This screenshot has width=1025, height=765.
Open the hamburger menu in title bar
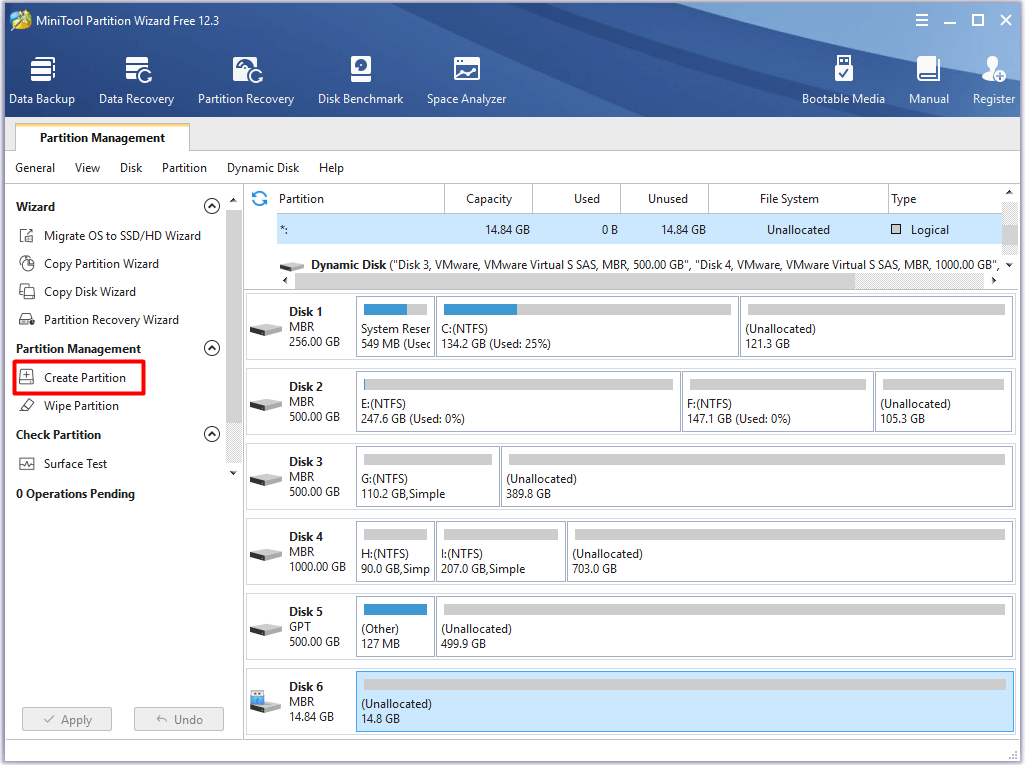[x=922, y=20]
